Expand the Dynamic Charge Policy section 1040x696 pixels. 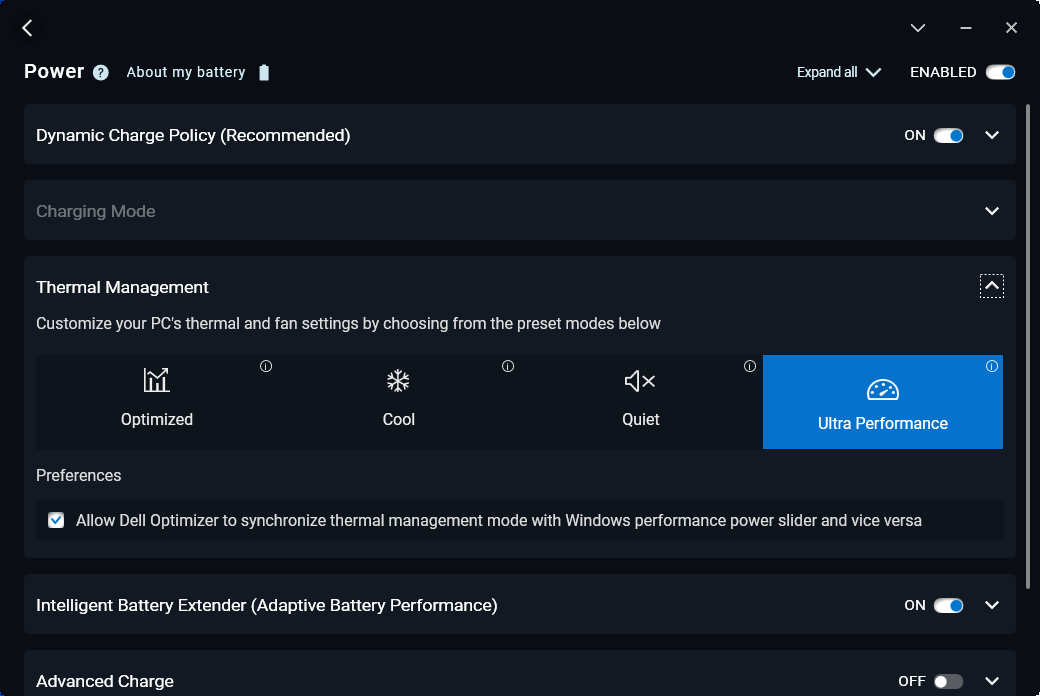tap(992, 135)
